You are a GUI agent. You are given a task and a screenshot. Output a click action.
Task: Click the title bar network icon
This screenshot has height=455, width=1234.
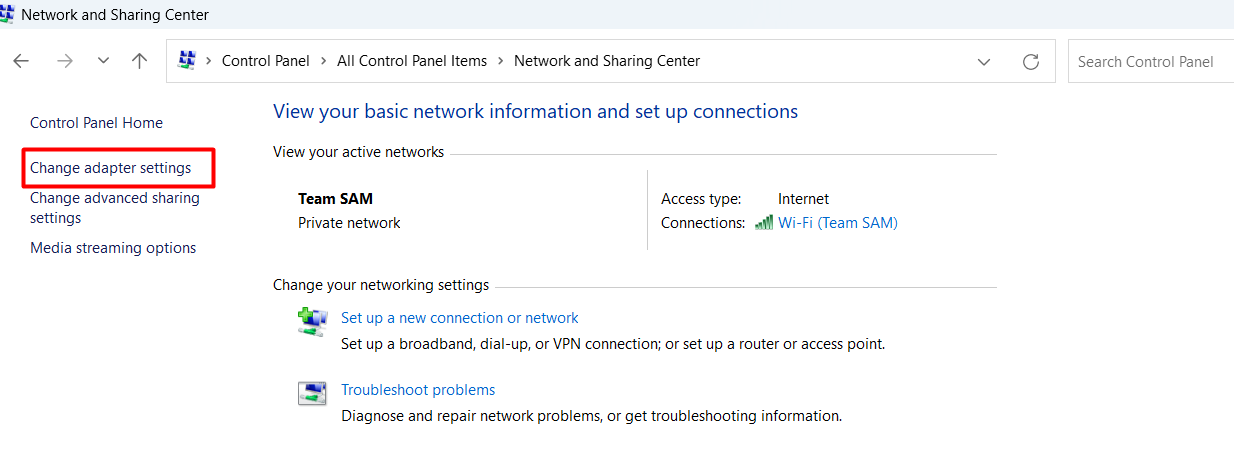click(7, 14)
